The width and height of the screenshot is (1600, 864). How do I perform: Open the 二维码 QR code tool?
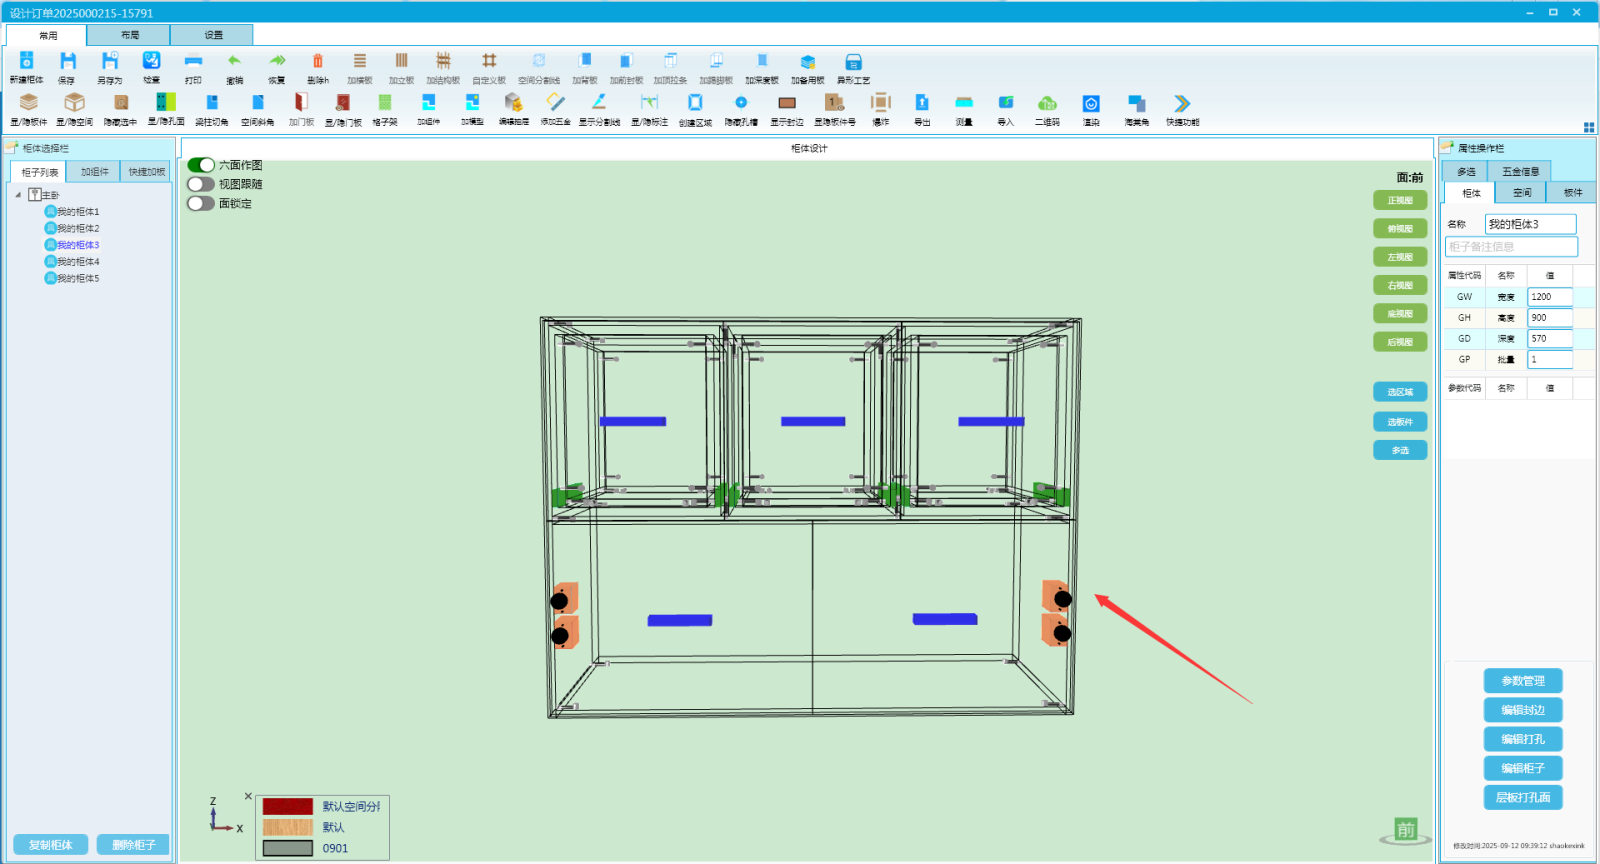1047,104
